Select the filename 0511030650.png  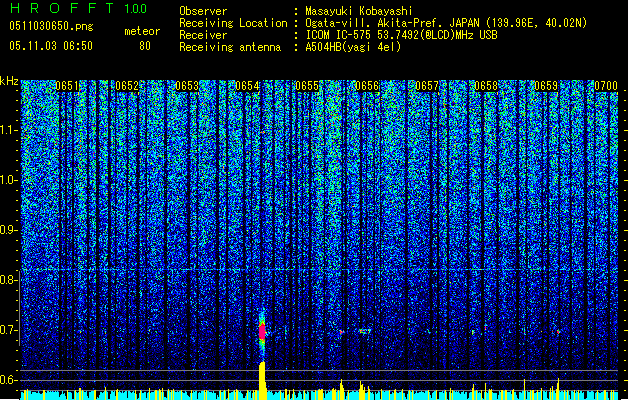51,26
